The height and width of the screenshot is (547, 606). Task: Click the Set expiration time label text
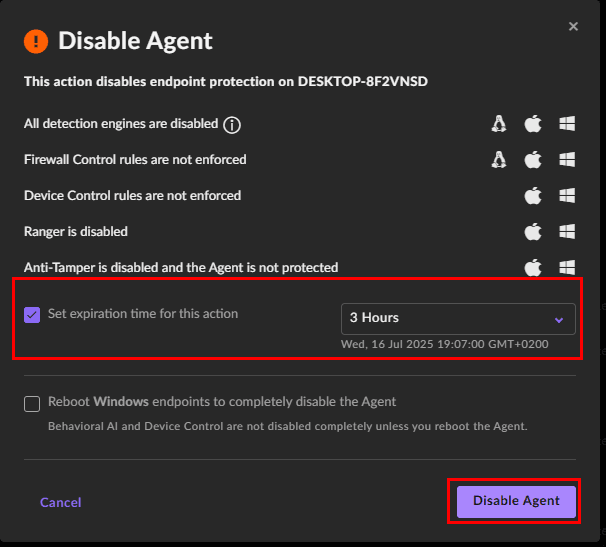click(x=143, y=314)
